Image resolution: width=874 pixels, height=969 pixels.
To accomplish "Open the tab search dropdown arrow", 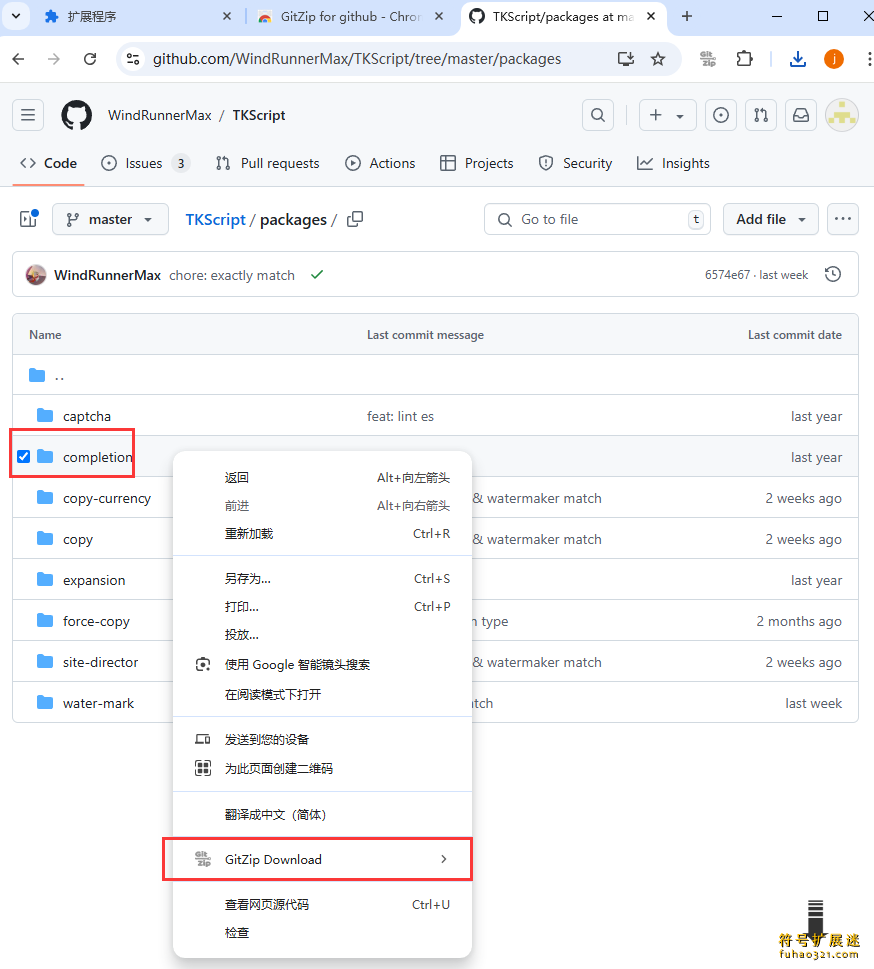I will coord(16,16).
